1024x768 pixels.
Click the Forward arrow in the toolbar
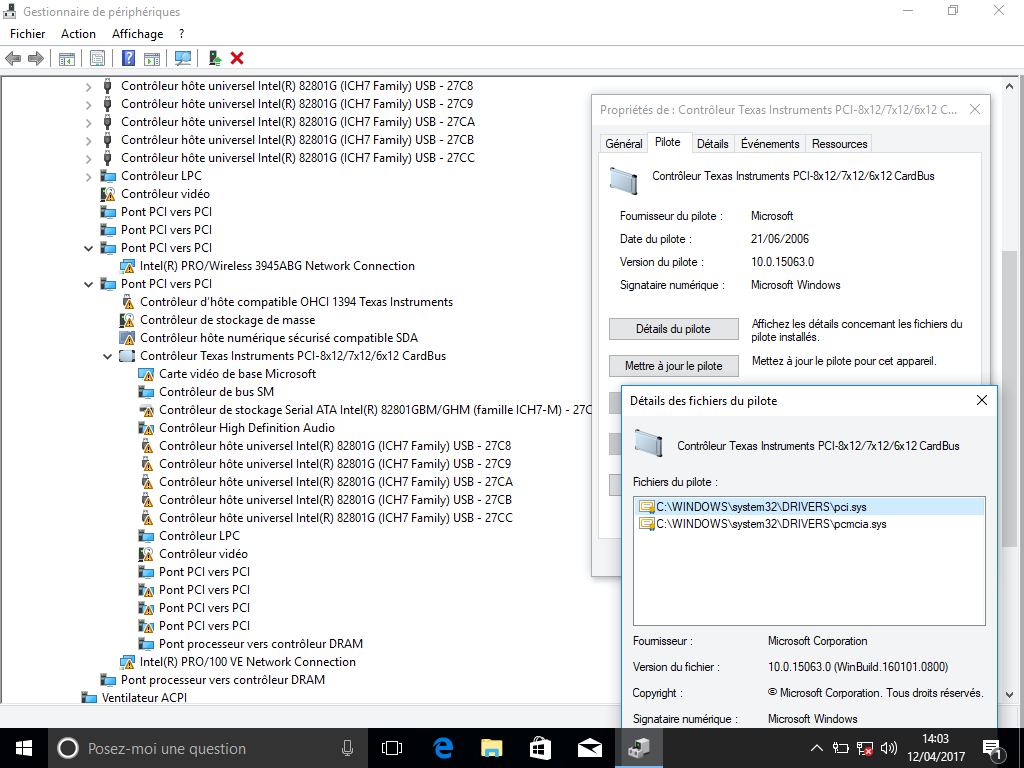36,59
